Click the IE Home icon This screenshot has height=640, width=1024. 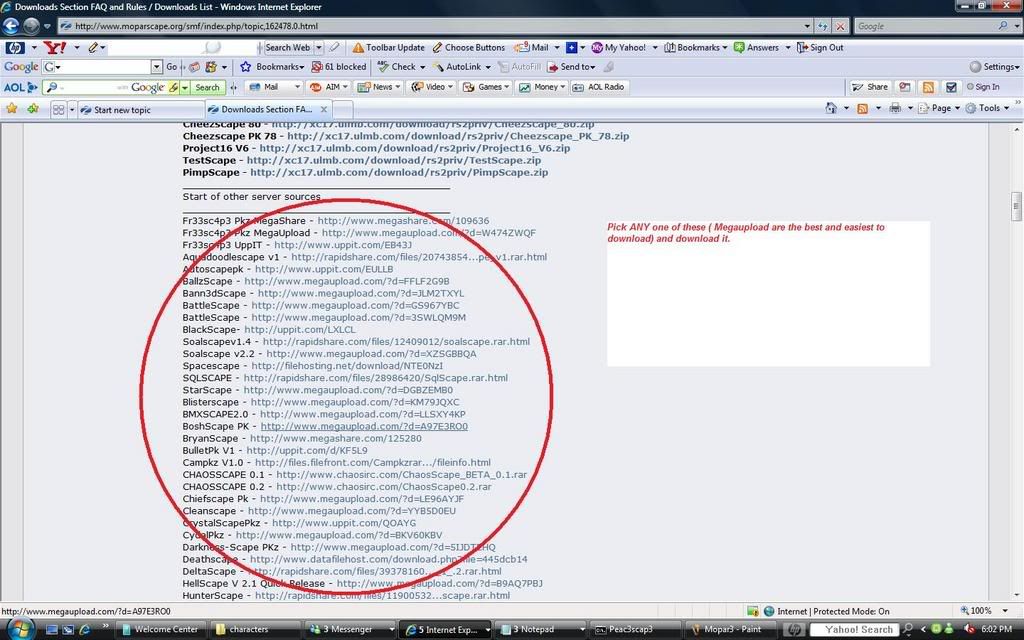pos(831,108)
